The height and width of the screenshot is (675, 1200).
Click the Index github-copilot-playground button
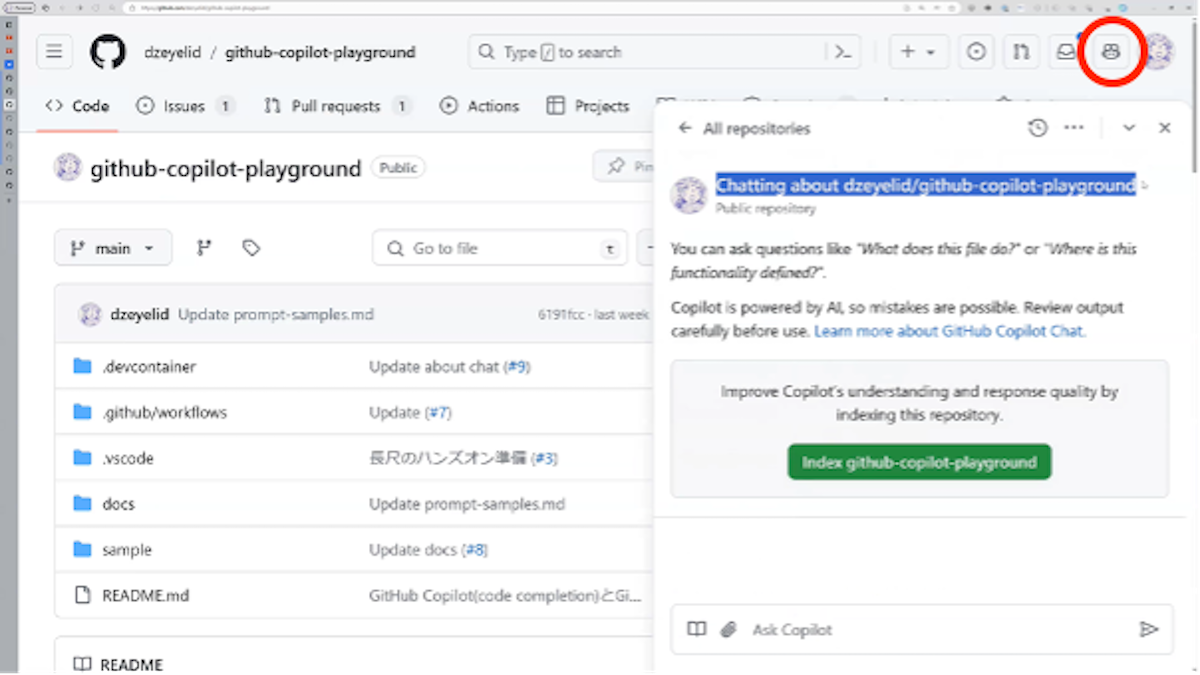919,462
